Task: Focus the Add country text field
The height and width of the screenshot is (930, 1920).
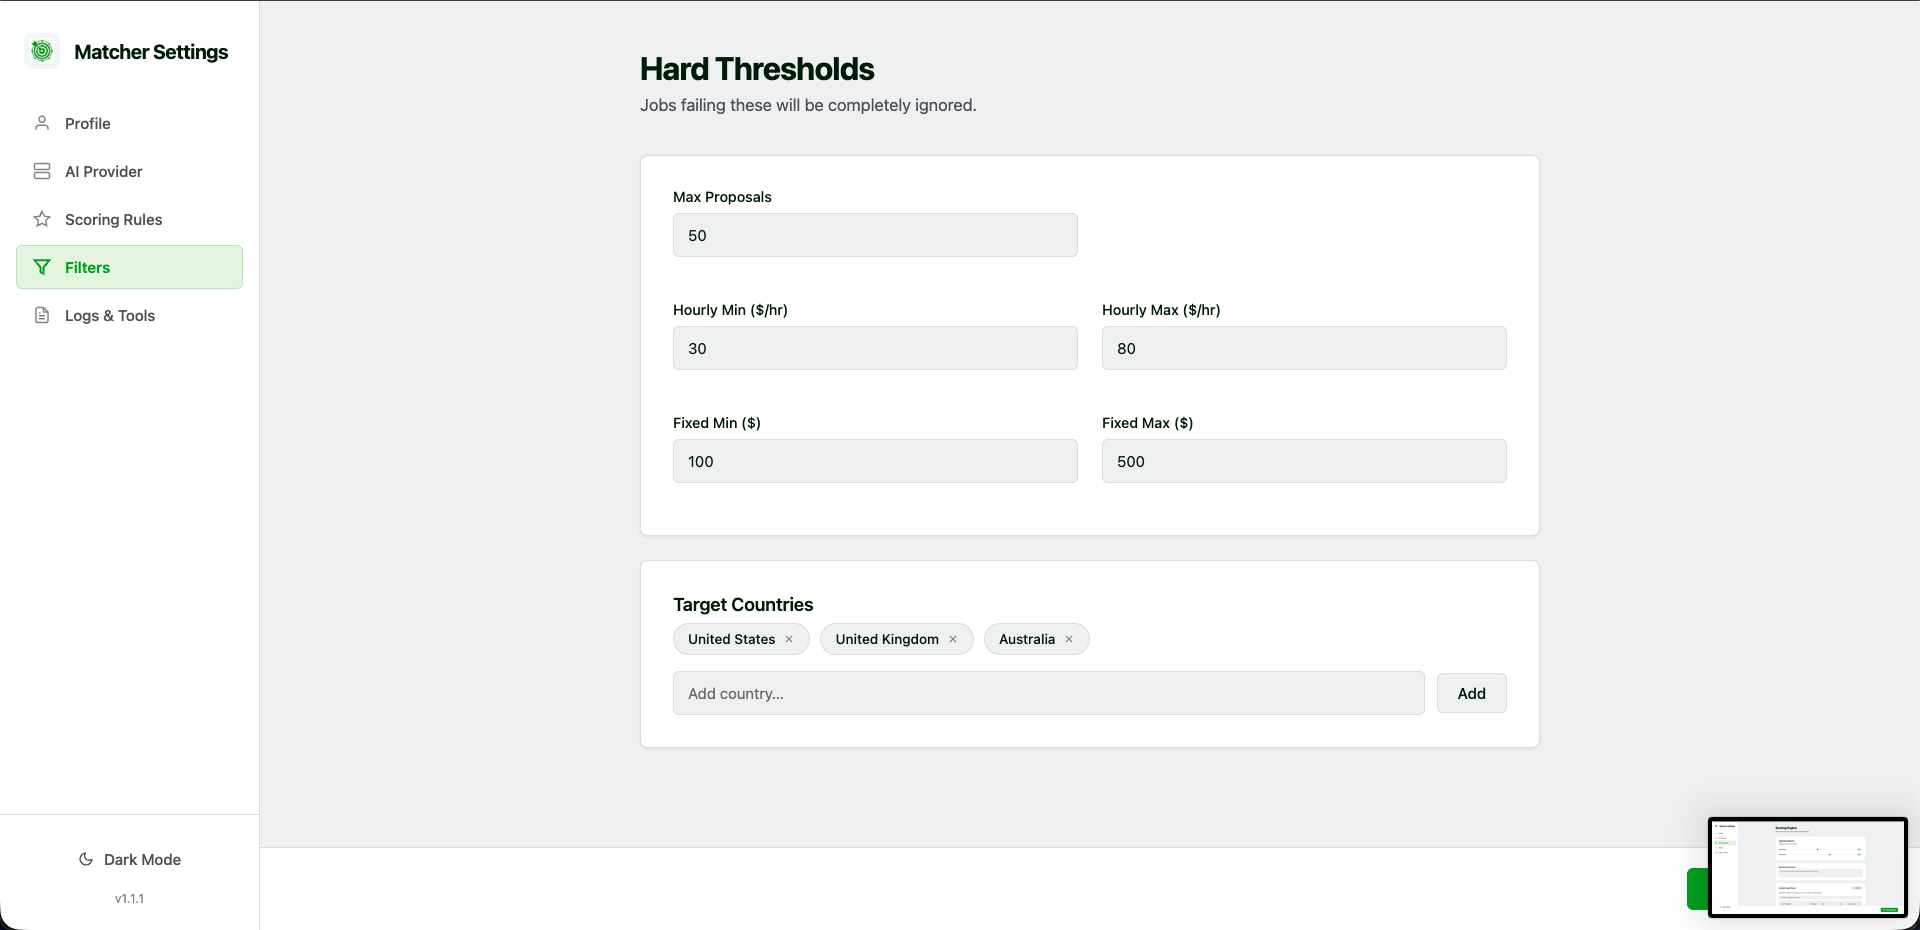Action: coord(1048,693)
